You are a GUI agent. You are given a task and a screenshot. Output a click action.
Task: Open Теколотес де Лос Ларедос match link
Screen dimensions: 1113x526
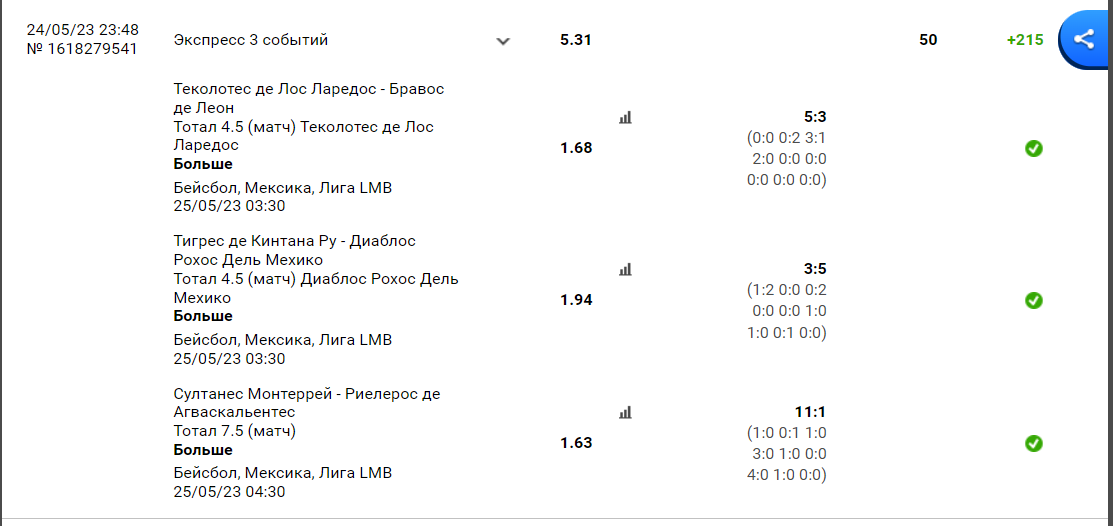[x=309, y=98]
